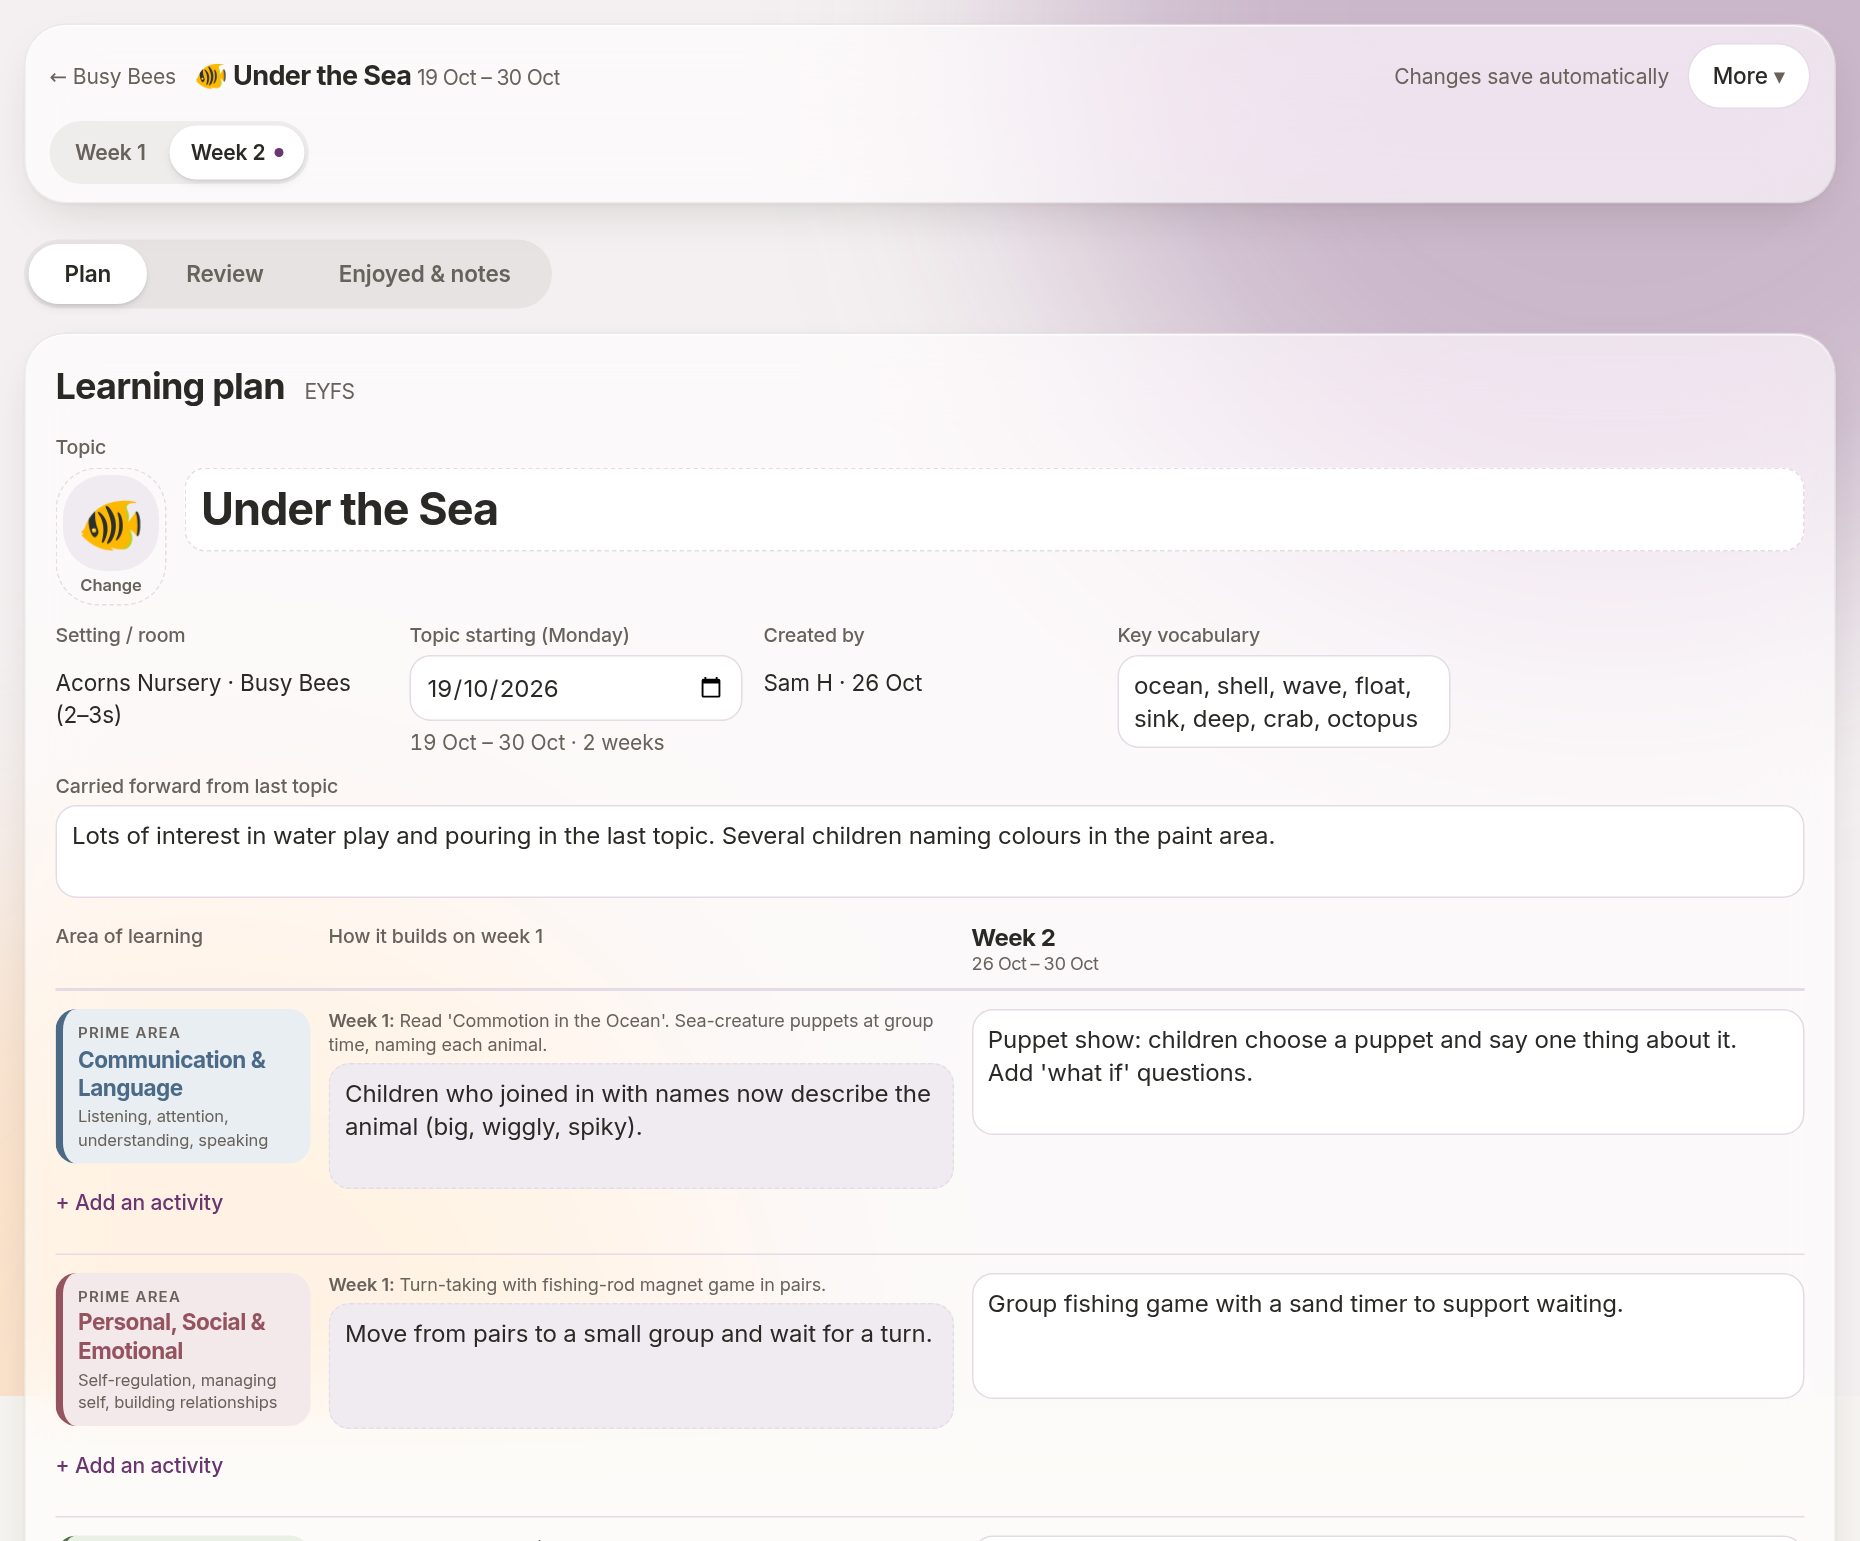Image resolution: width=1860 pixels, height=1541 pixels.
Task: Open the More dropdown menu
Action: (1748, 76)
